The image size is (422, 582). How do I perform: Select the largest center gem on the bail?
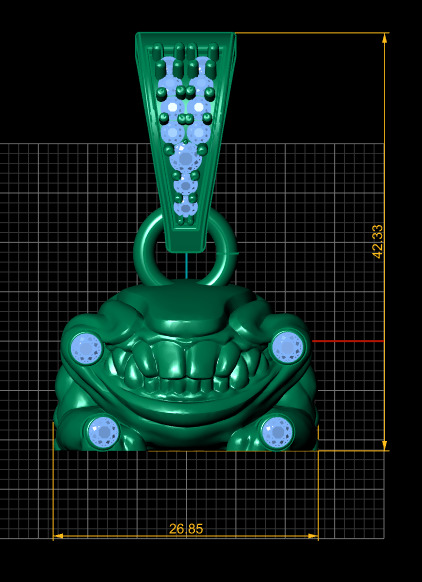coord(185,158)
